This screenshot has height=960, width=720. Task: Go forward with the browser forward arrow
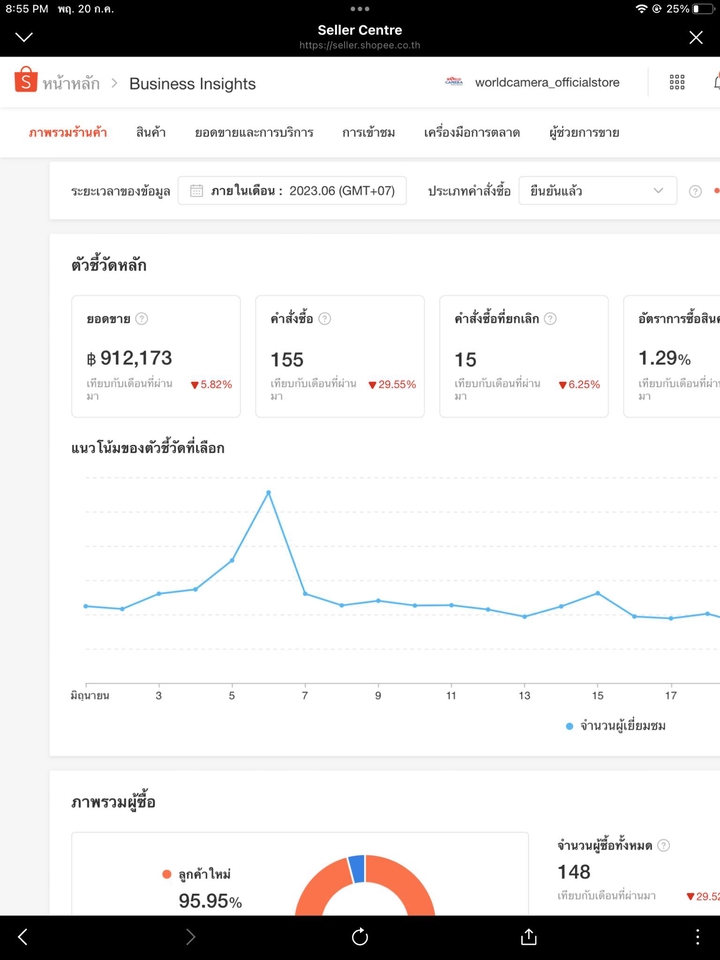(190, 936)
